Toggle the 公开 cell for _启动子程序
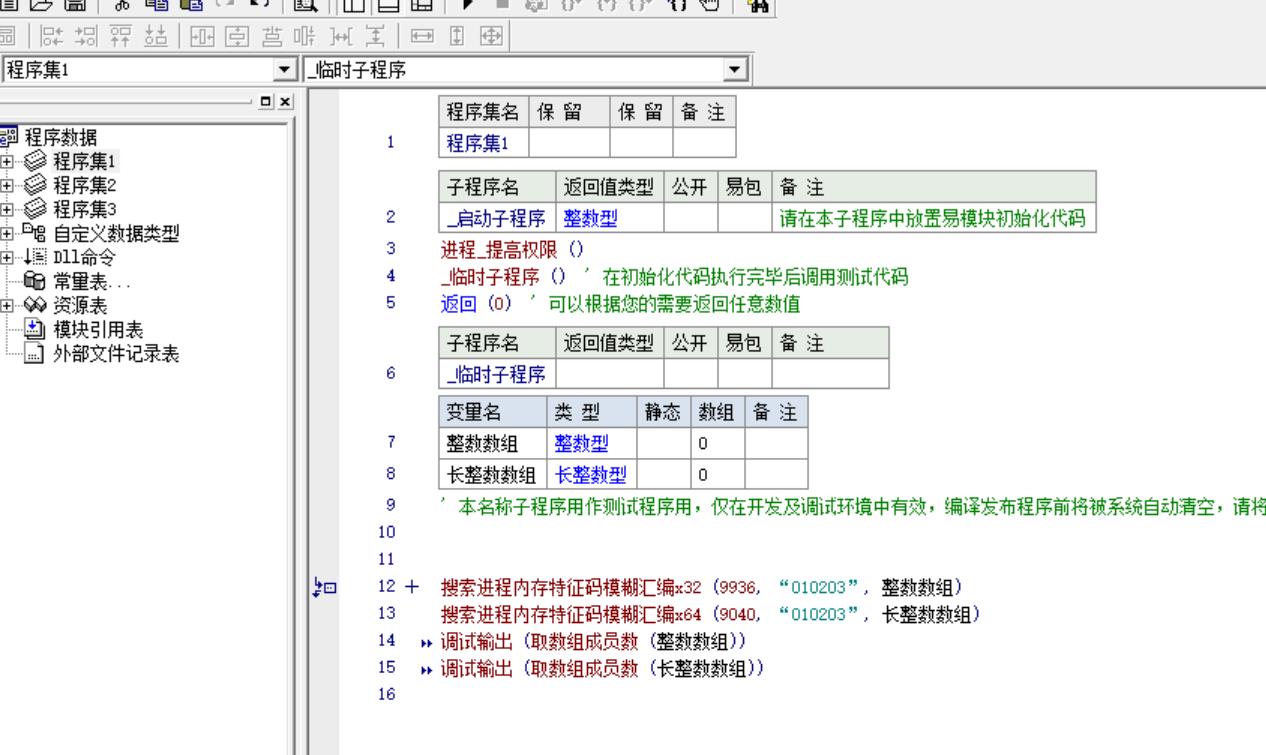Image resolution: width=1266 pixels, height=755 pixels. point(690,218)
